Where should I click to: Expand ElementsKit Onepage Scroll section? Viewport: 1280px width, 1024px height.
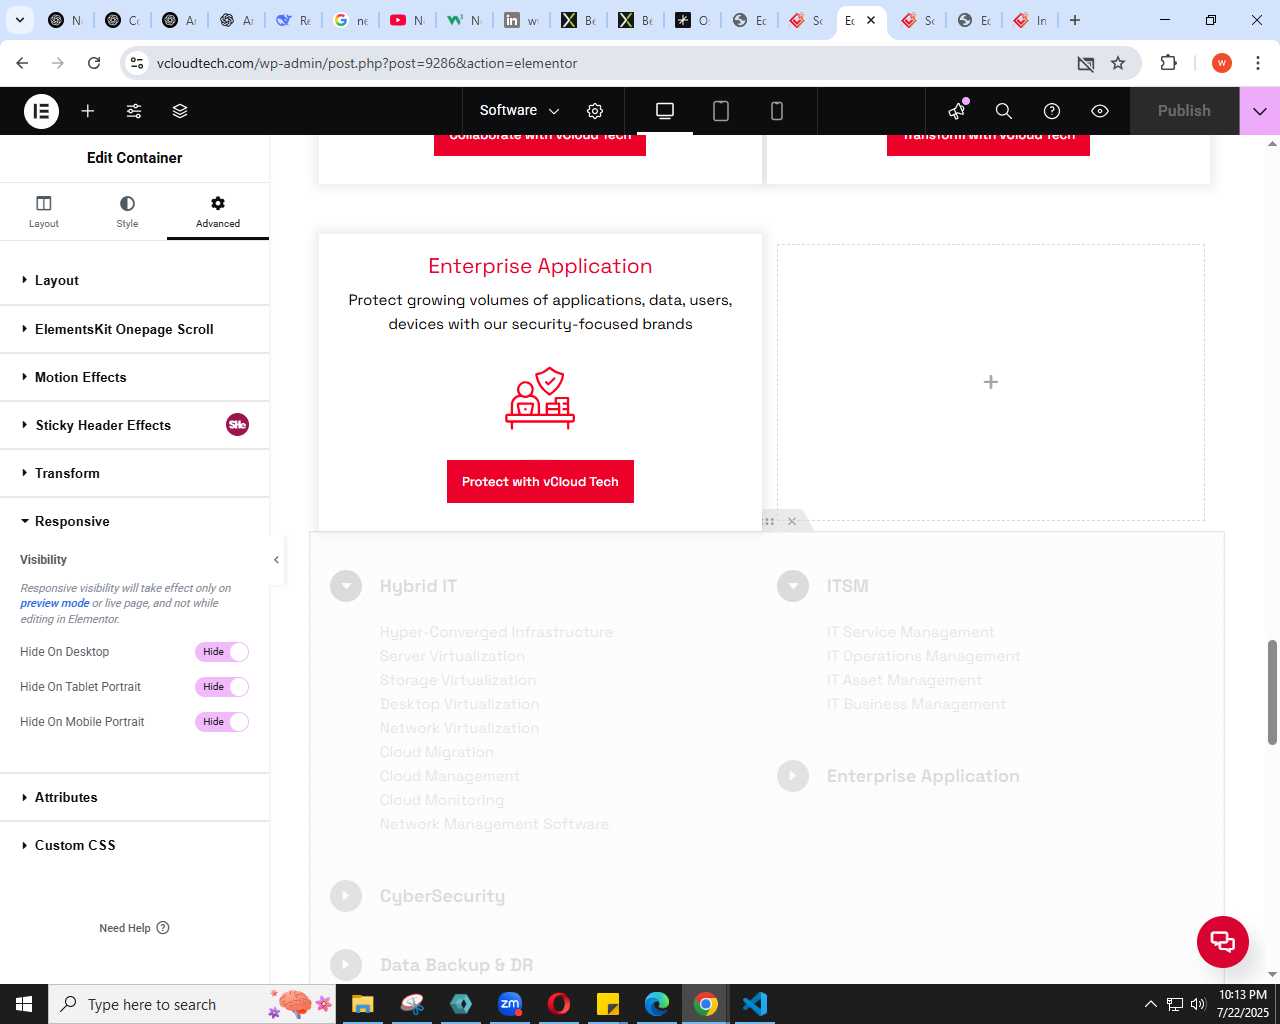tap(135, 329)
